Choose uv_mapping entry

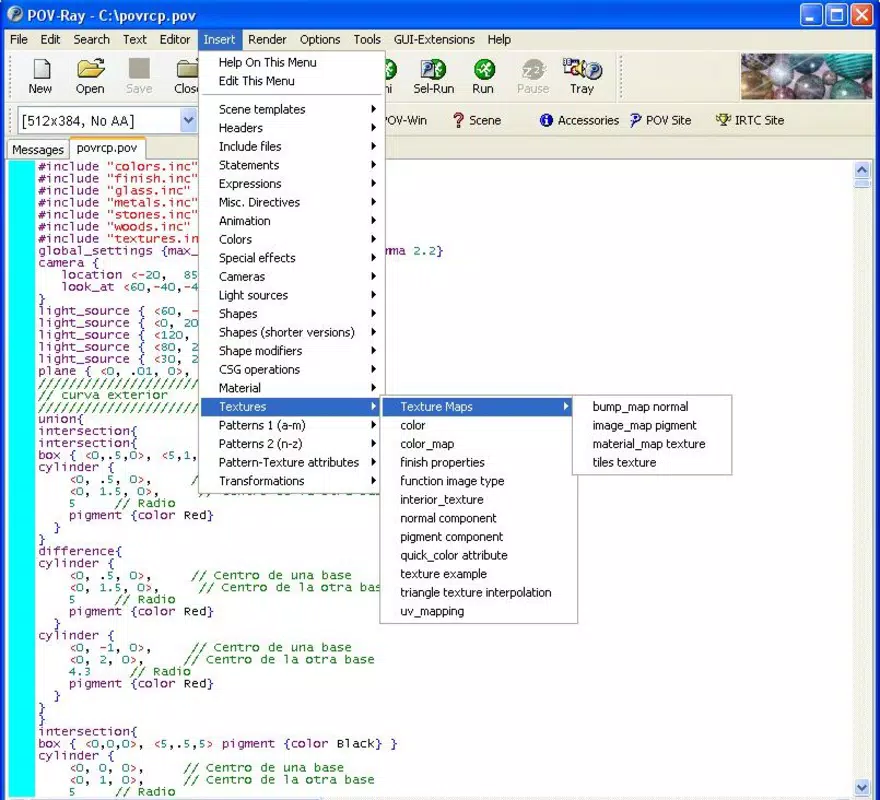(478, 610)
